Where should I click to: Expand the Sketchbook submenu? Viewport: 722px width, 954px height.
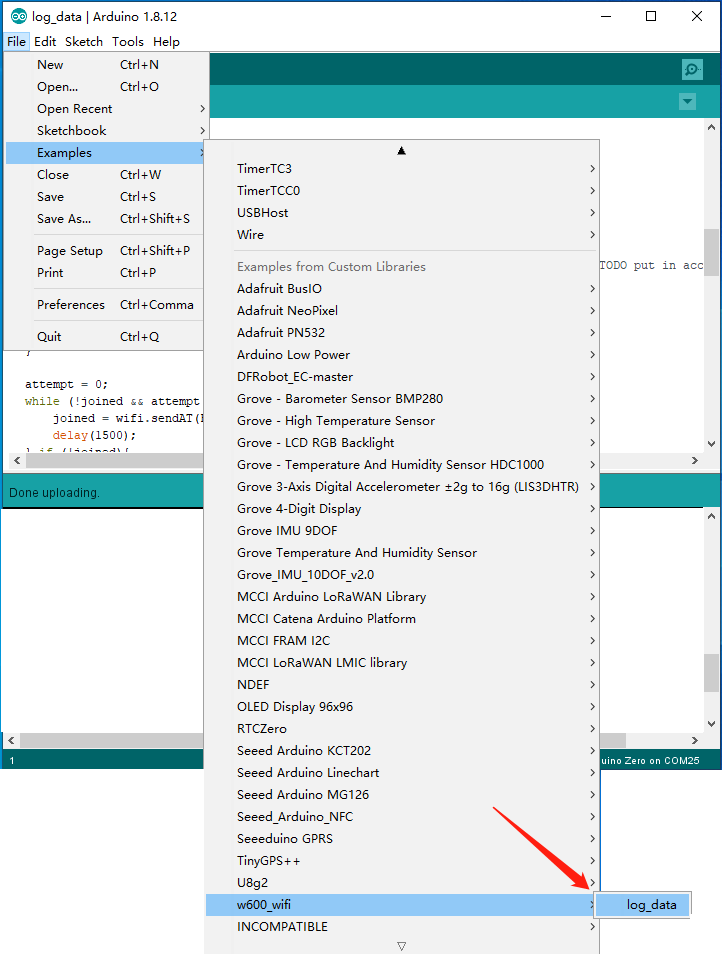tap(105, 130)
